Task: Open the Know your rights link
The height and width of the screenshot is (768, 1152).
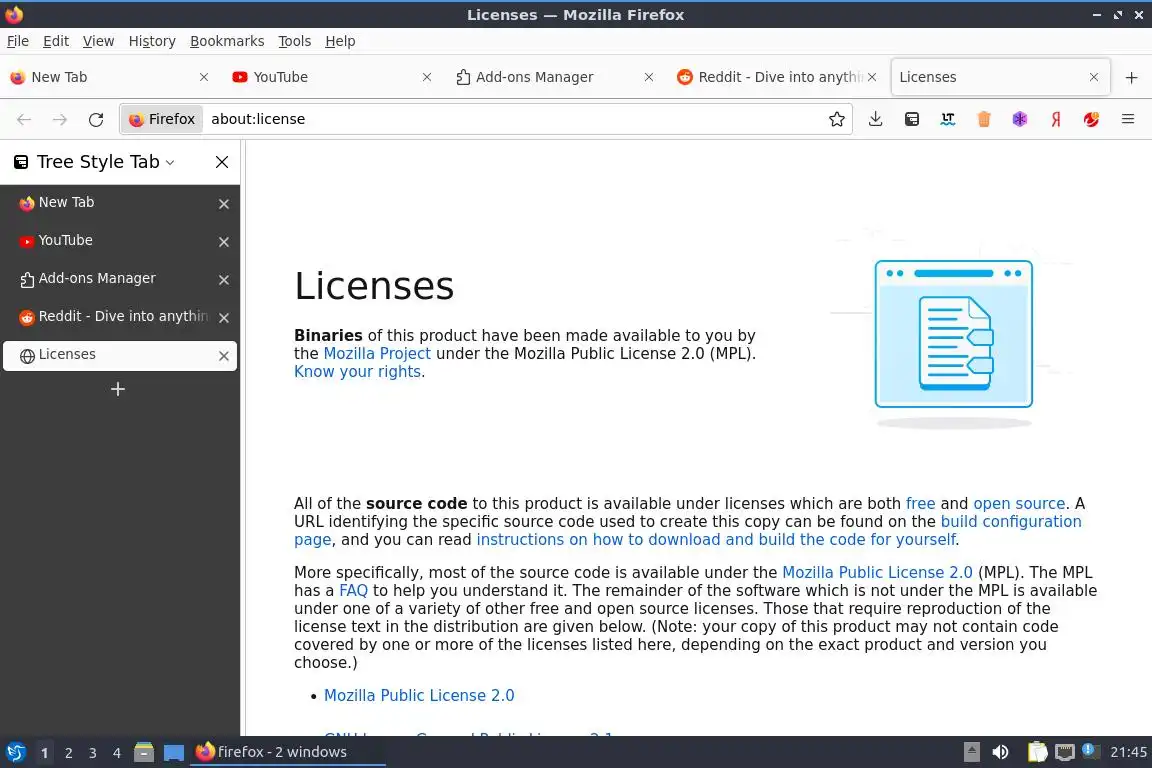Action: 357,372
